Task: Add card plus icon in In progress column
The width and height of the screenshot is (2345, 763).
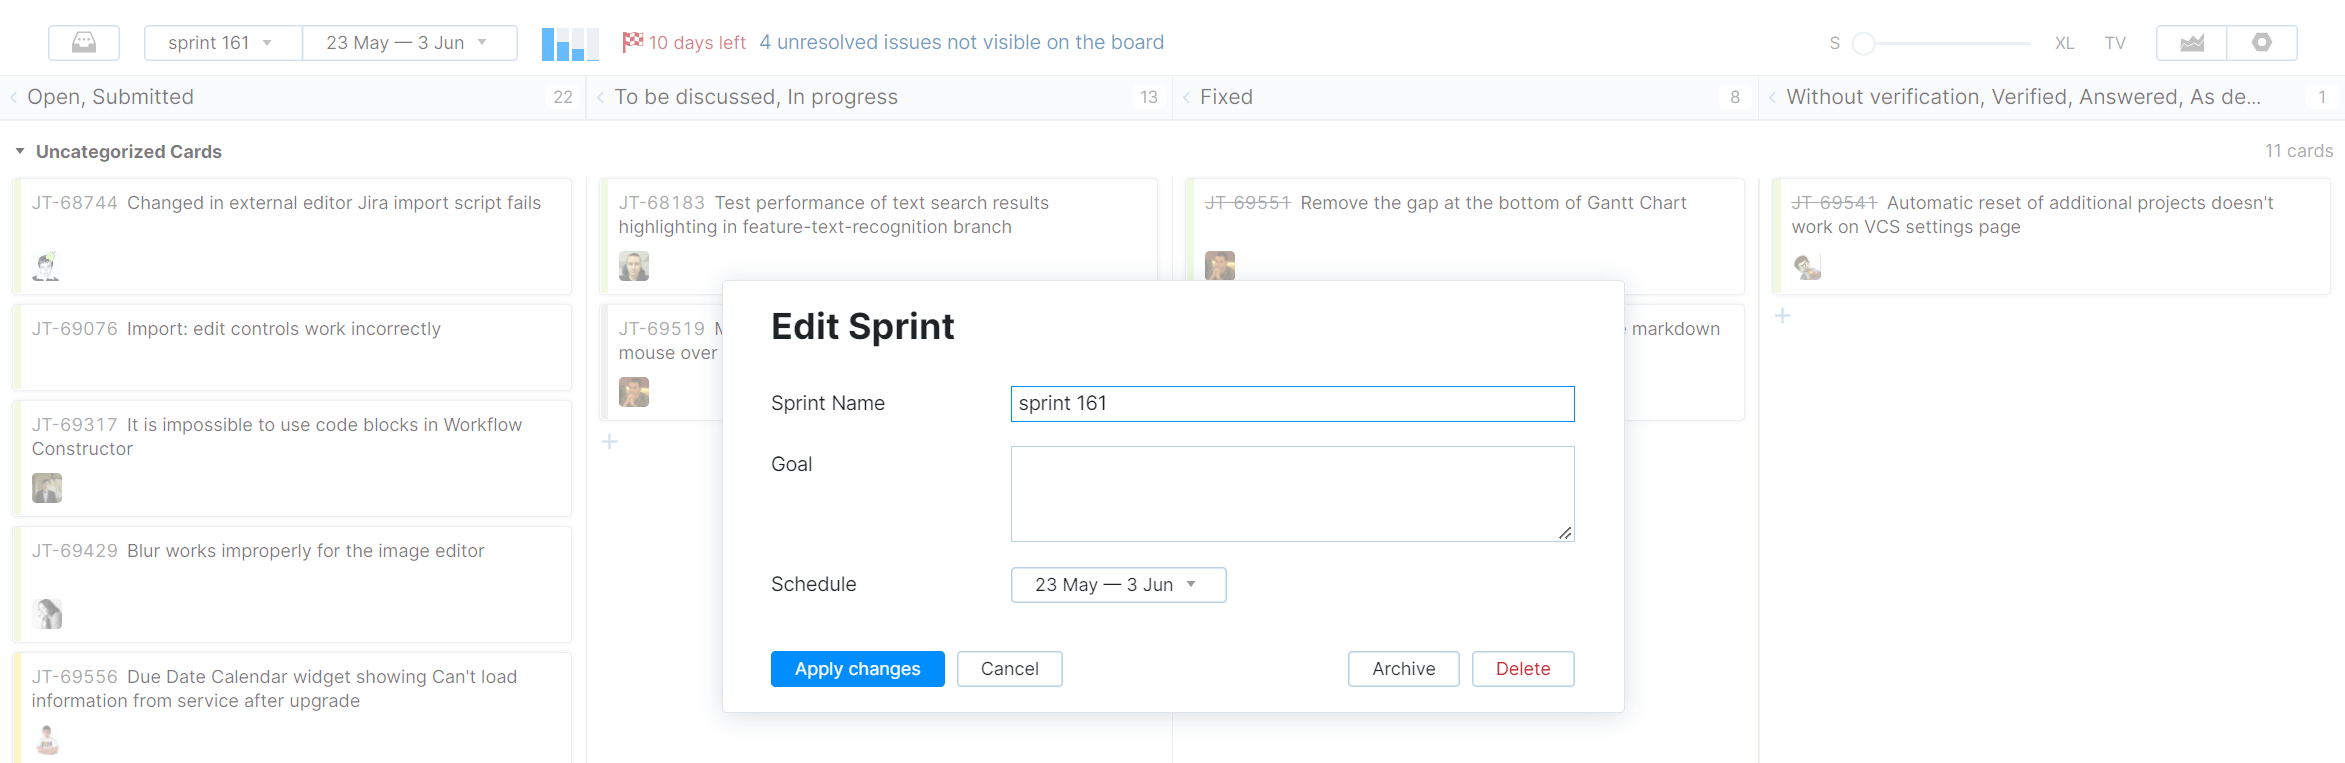Action: (610, 442)
